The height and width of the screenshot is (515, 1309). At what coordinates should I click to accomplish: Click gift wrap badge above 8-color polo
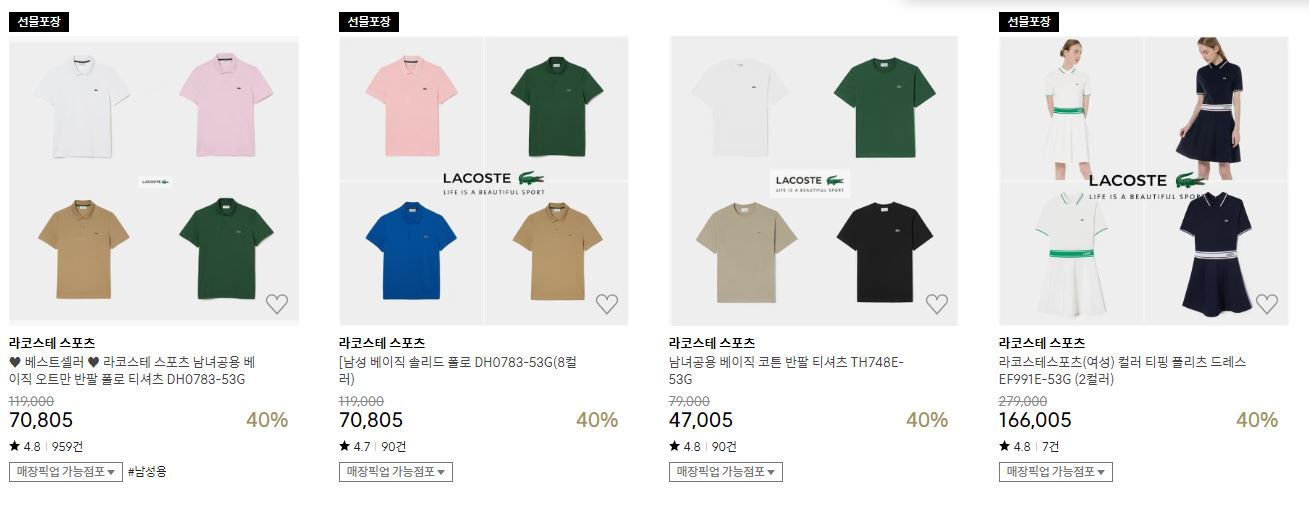[369, 21]
